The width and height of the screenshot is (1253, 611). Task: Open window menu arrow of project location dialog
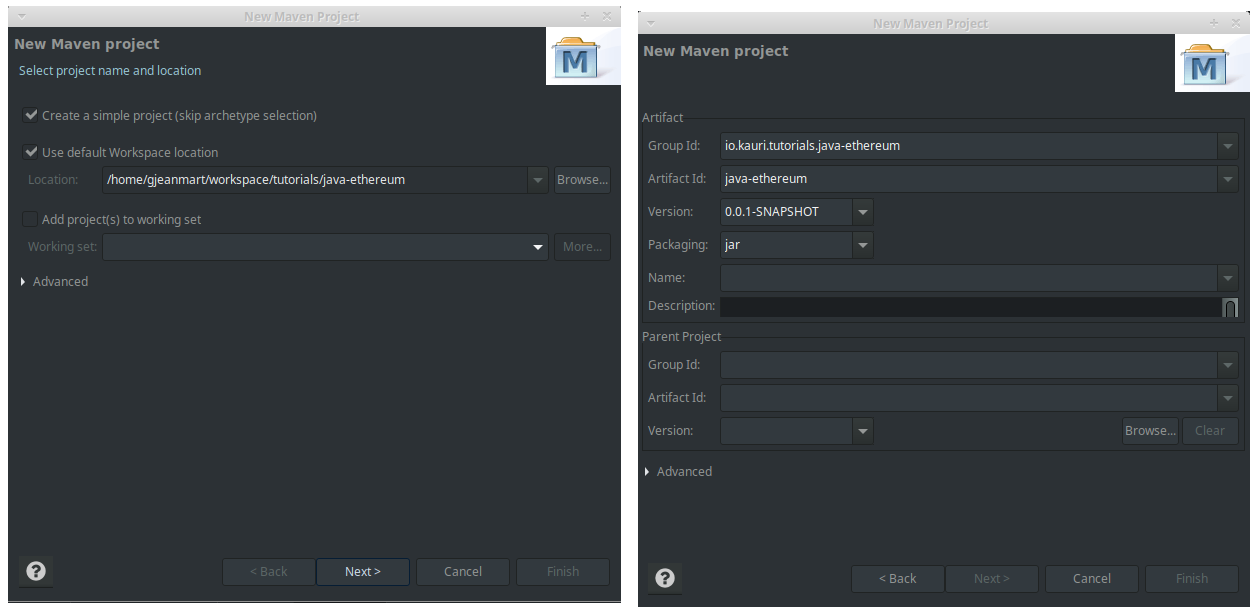(x=22, y=17)
